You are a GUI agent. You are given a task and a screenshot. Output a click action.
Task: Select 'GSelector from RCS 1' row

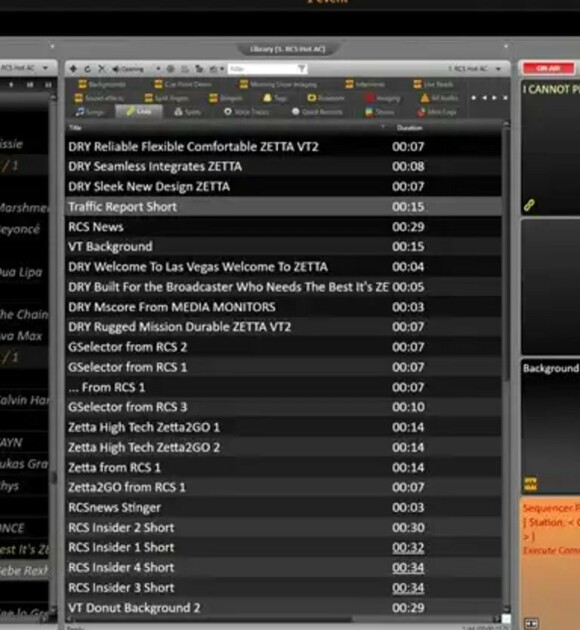[x=283, y=367]
